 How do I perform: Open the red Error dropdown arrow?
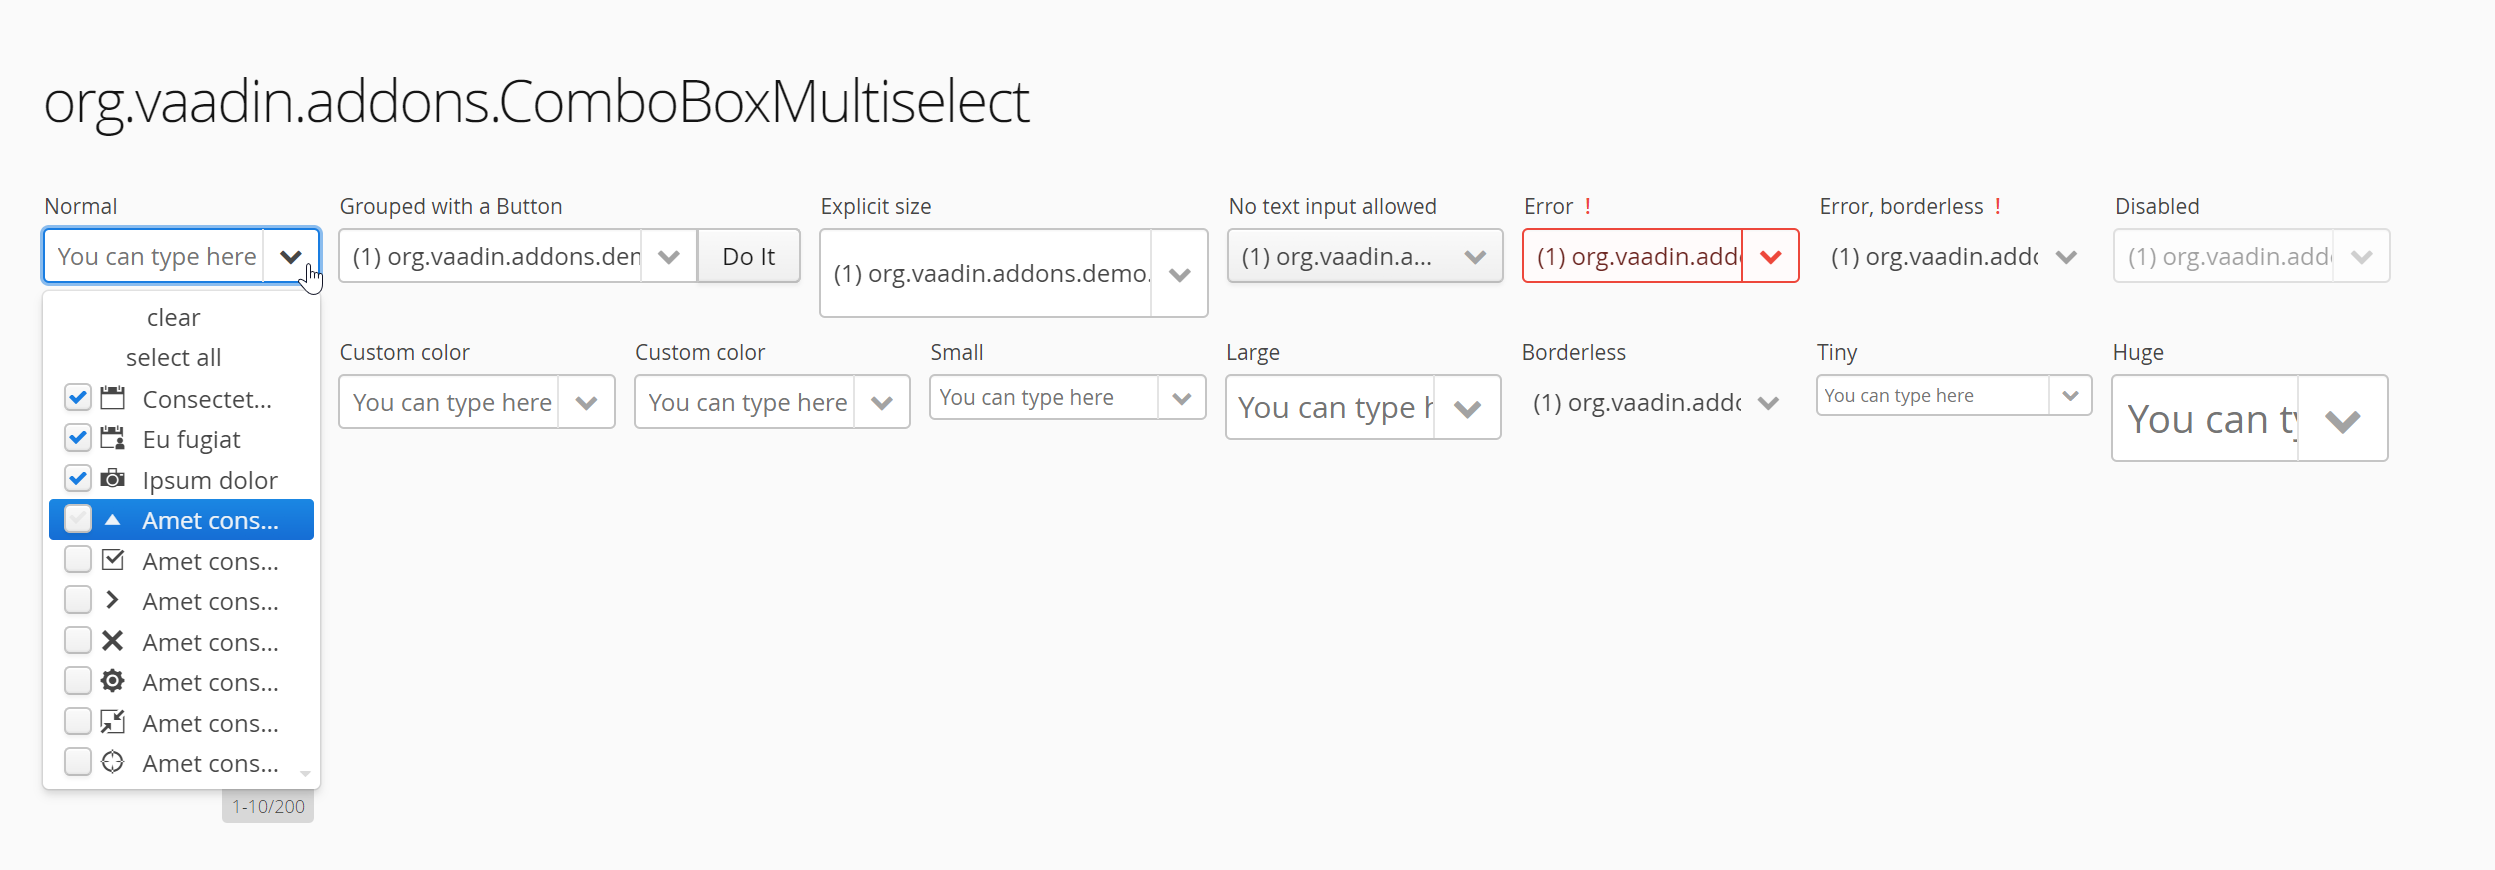click(1770, 257)
